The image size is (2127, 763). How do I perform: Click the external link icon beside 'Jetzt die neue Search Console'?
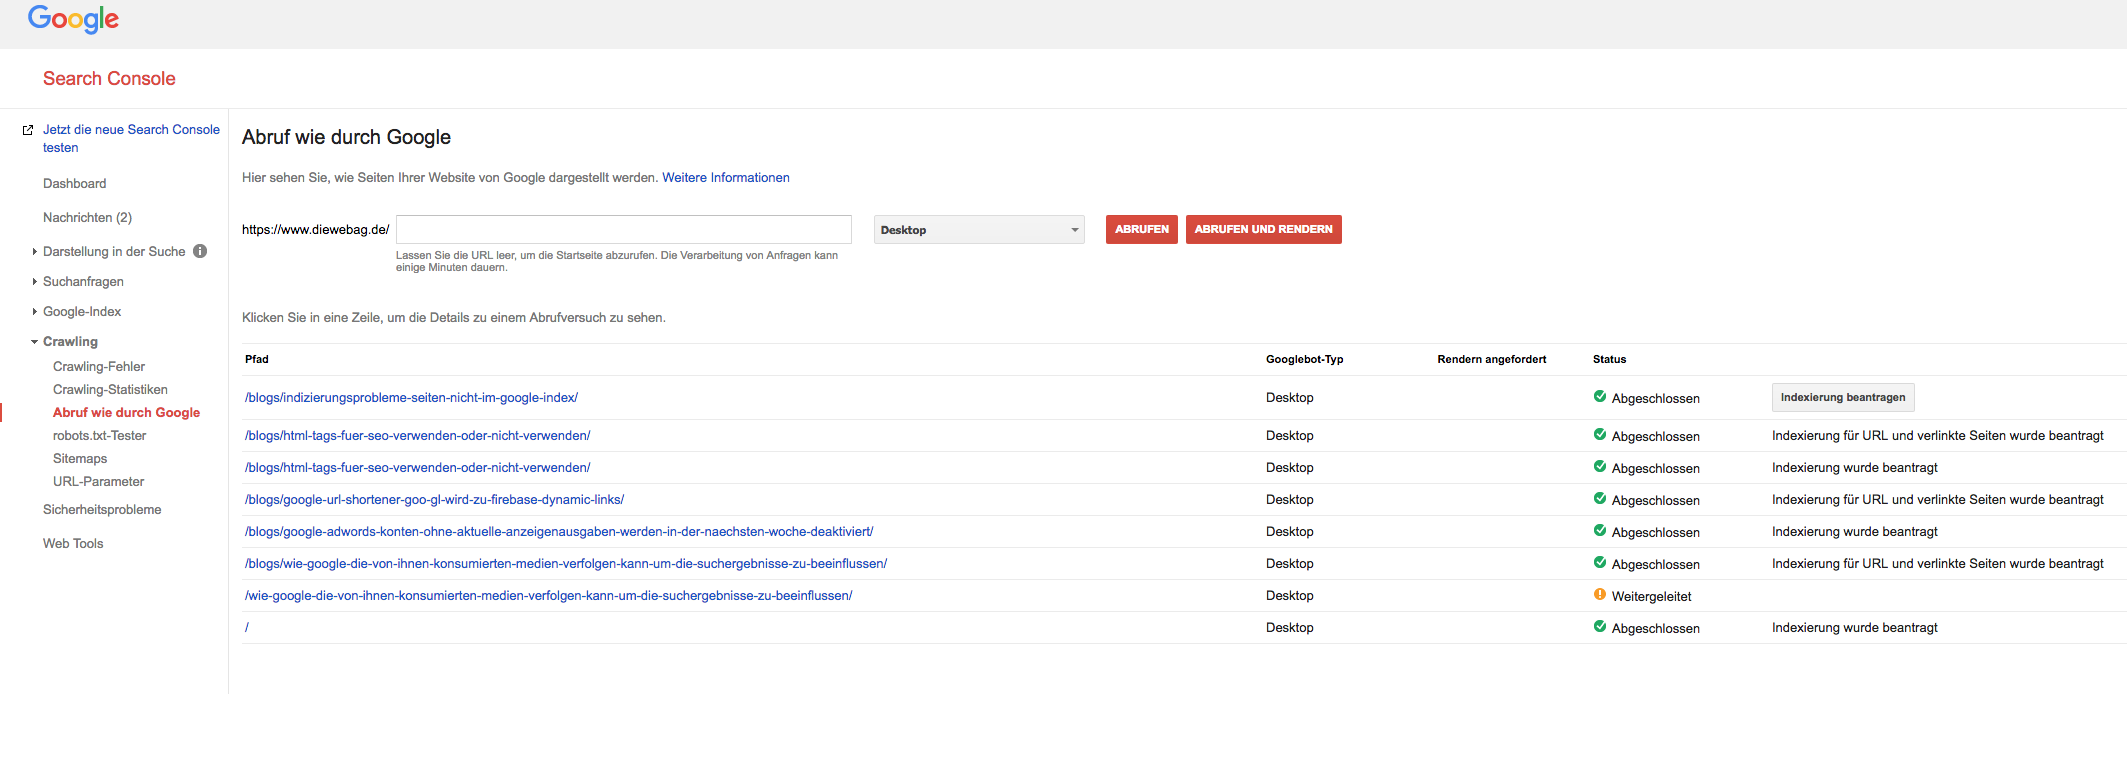point(28,130)
